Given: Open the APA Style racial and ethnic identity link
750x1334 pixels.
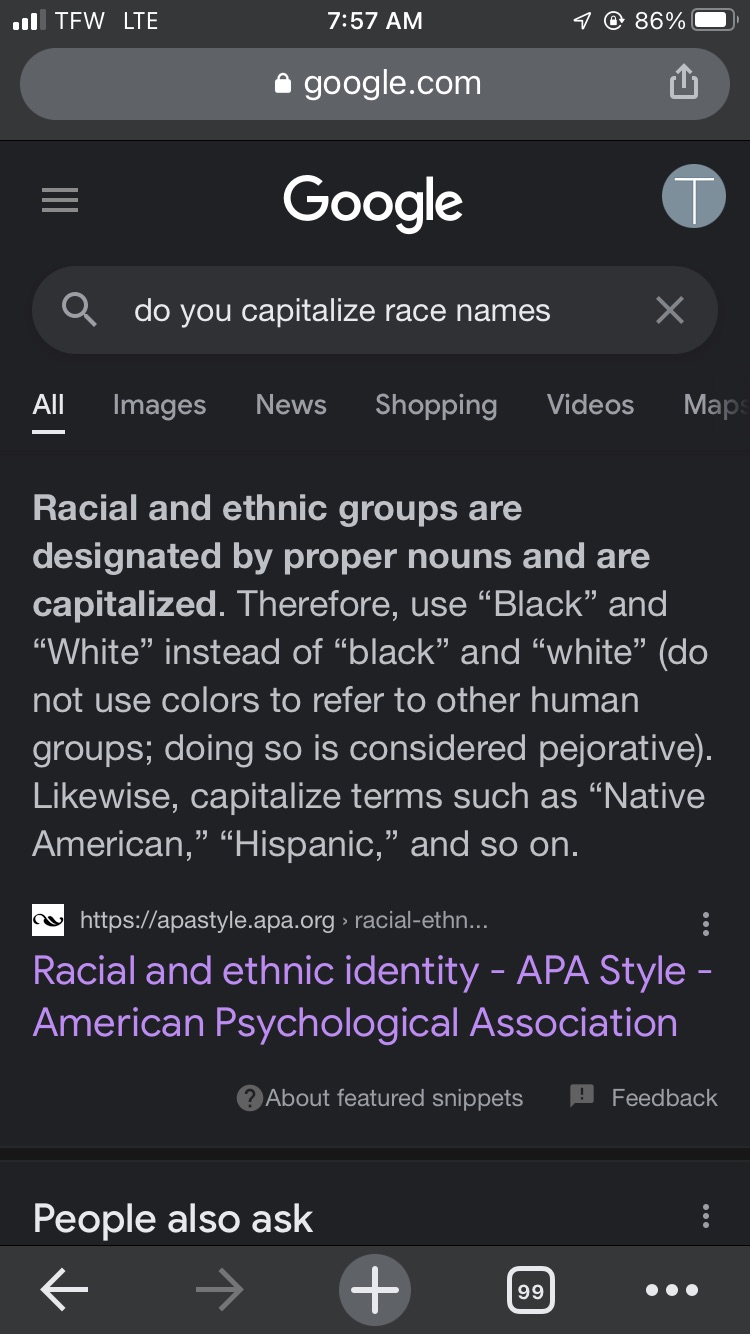Looking at the screenshot, I should coord(371,997).
